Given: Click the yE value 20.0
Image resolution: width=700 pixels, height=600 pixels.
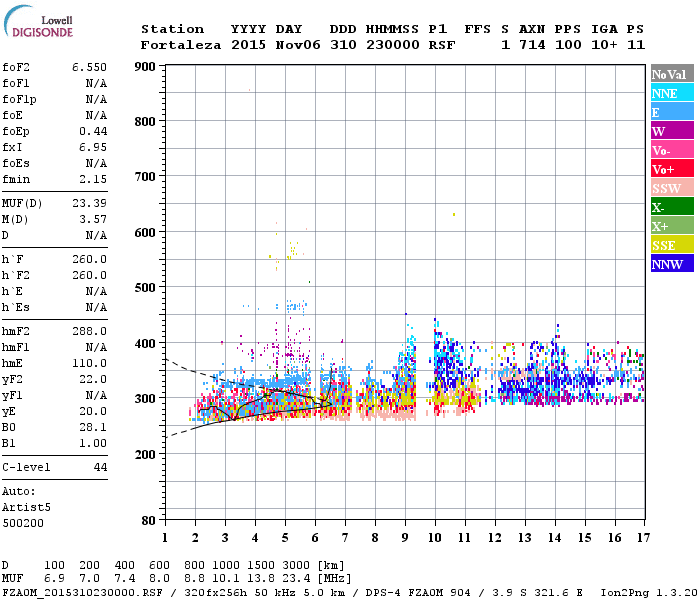Looking at the screenshot, I should [93, 412].
